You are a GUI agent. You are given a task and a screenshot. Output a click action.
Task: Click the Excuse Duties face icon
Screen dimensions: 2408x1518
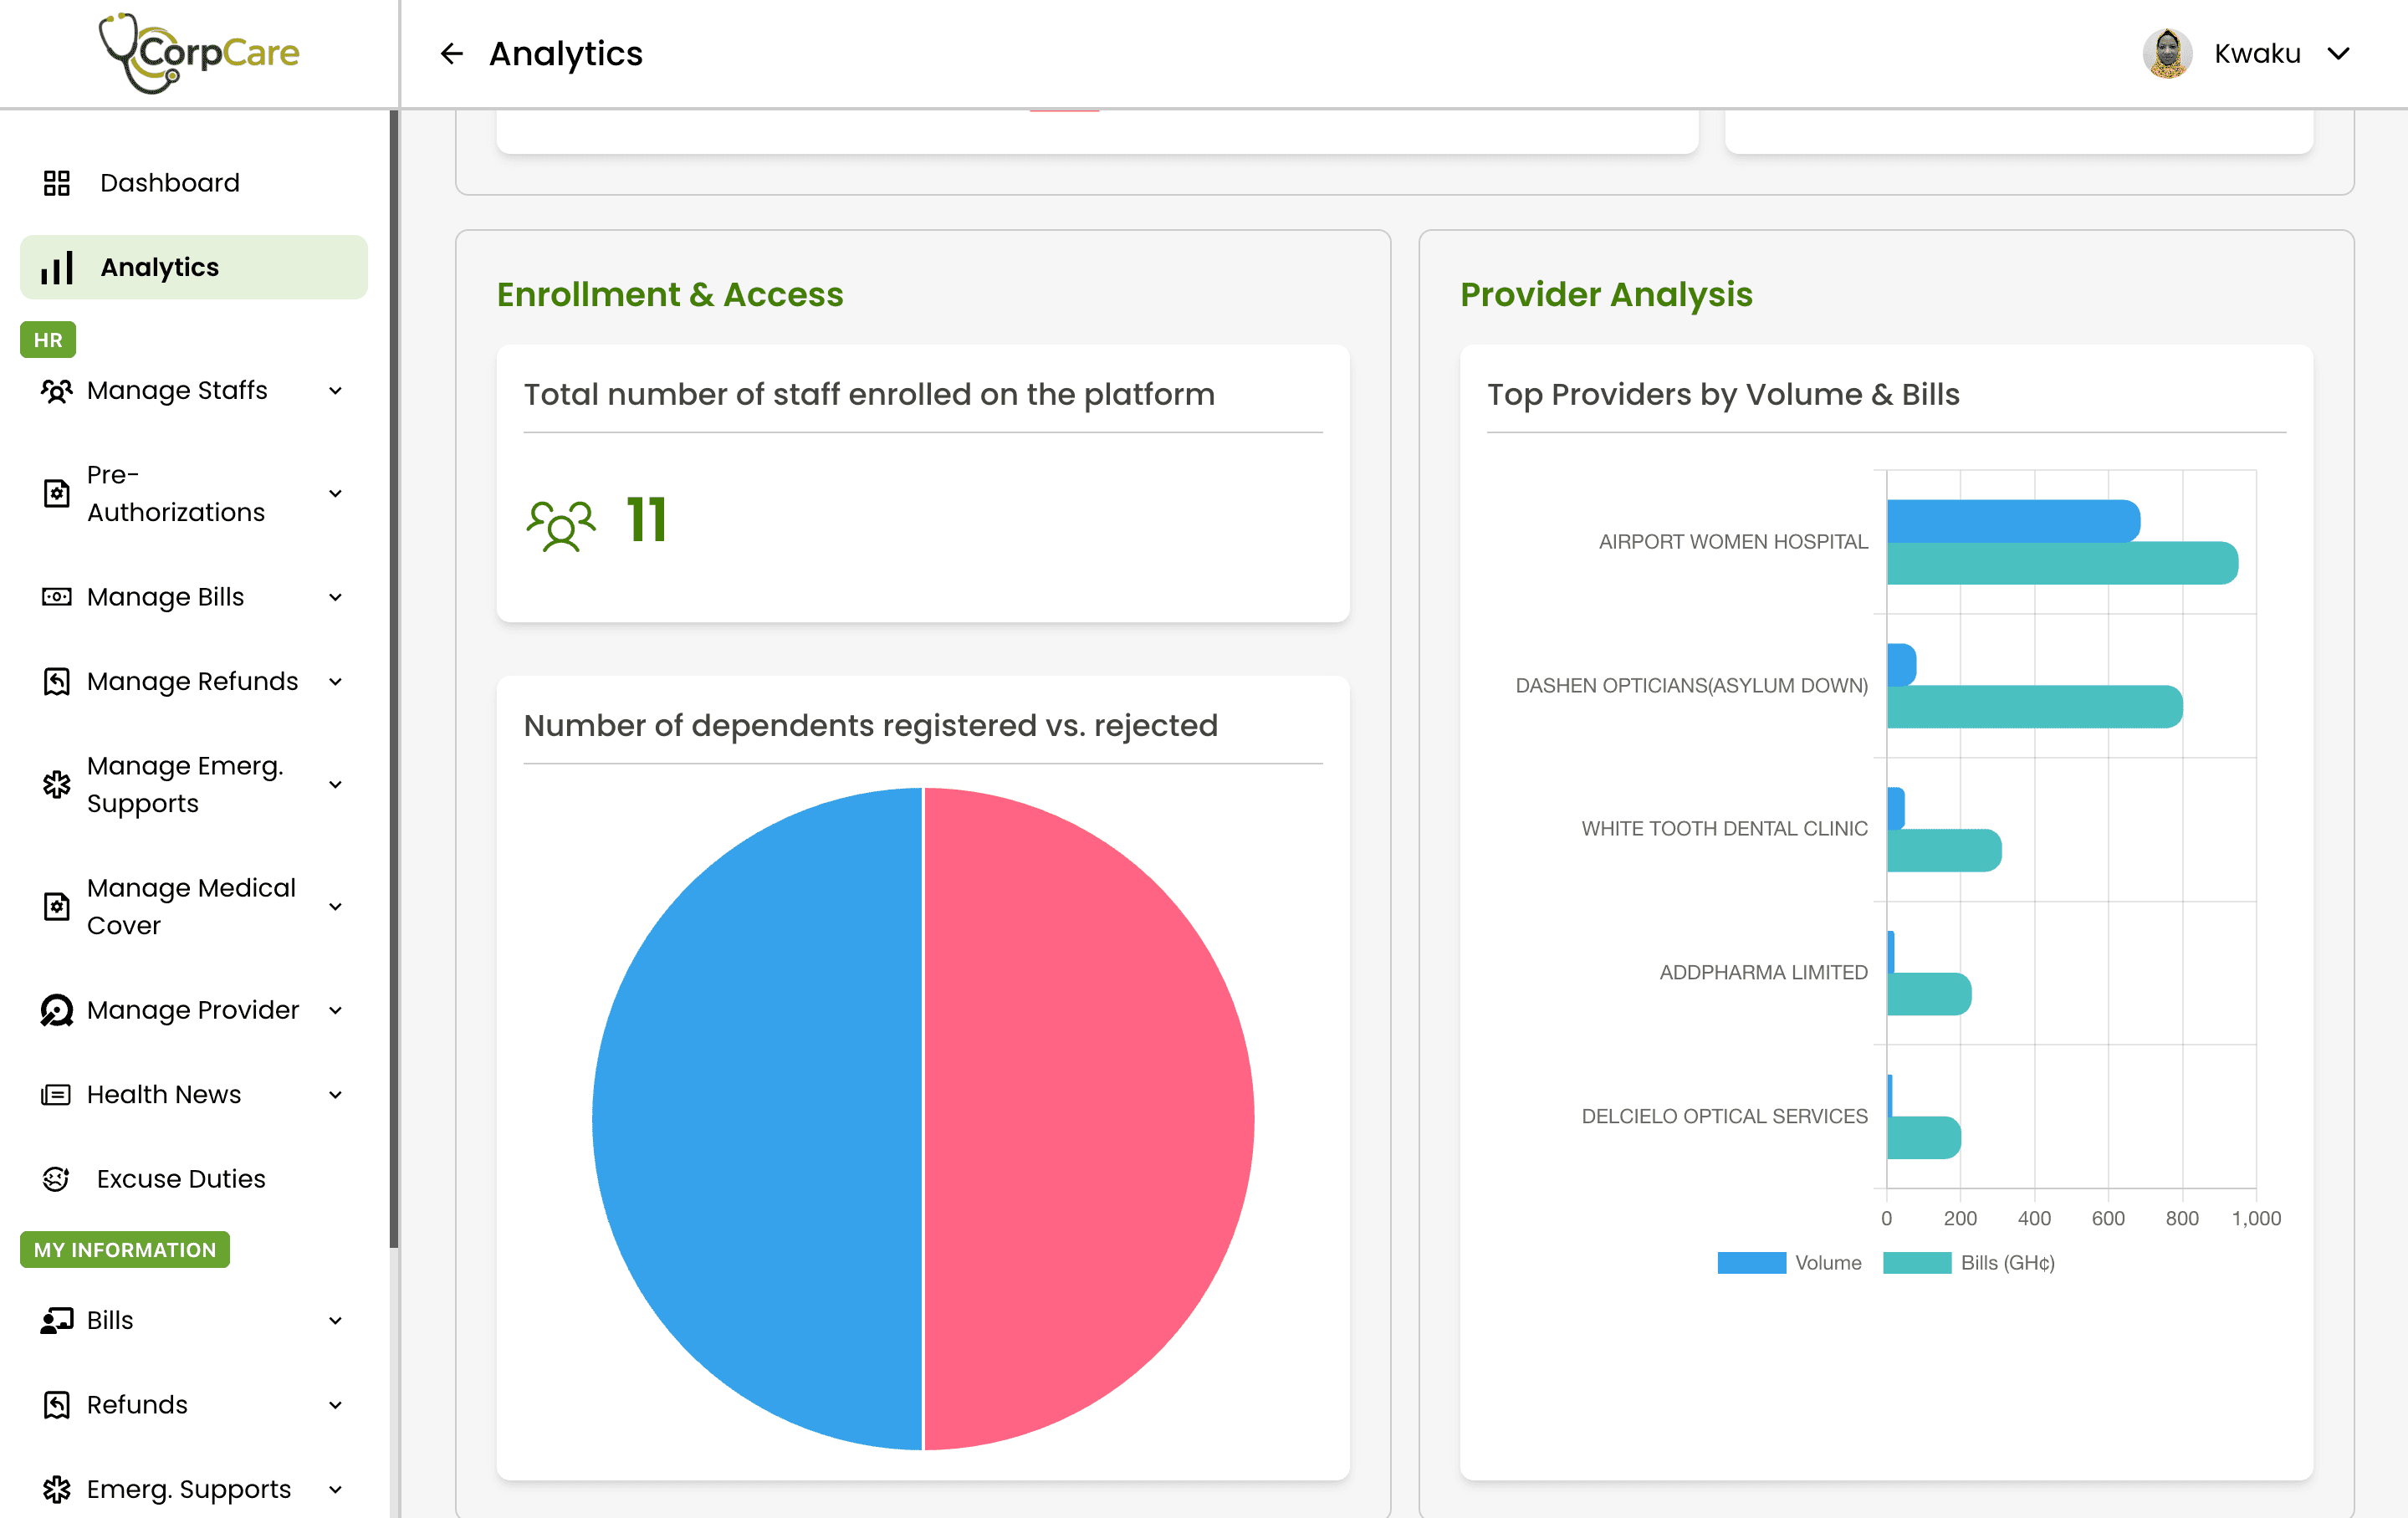56,1179
